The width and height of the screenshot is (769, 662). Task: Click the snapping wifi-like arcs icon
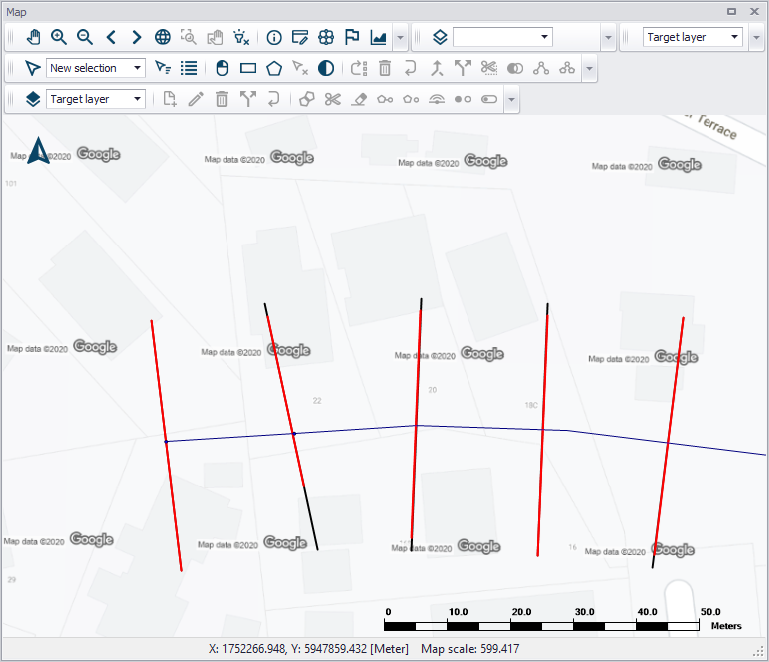pos(436,99)
